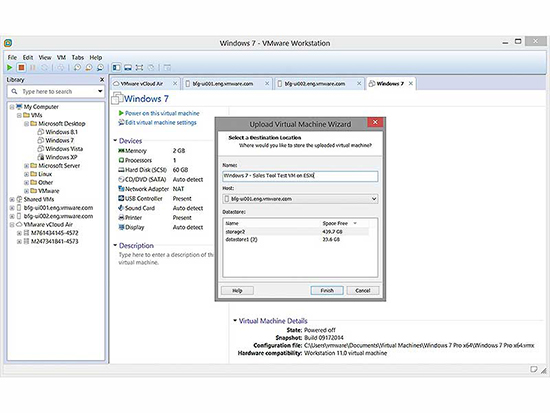This screenshot has width=550, height=413.
Task: Collapse the Virtual Machine Details section
Action: pos(235,320)
